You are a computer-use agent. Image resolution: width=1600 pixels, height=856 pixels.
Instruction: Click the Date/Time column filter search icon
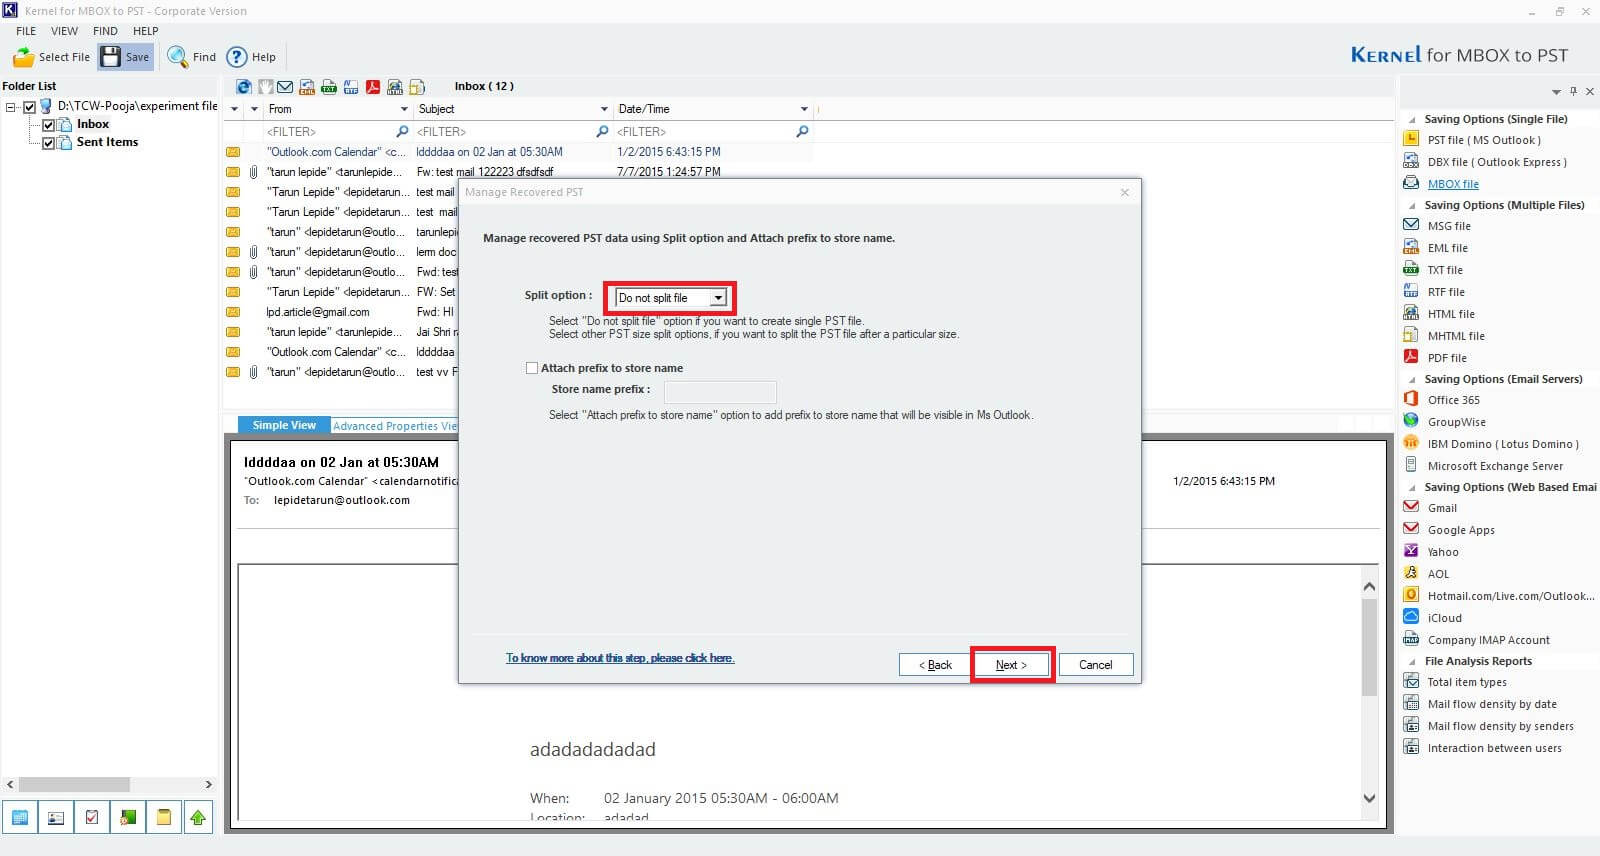[802, 131]
